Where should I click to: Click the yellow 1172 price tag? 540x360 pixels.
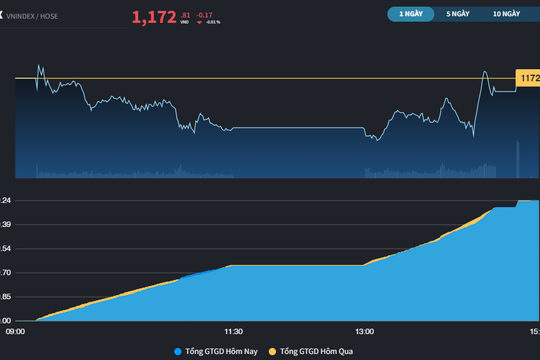[x=528, y=78]
